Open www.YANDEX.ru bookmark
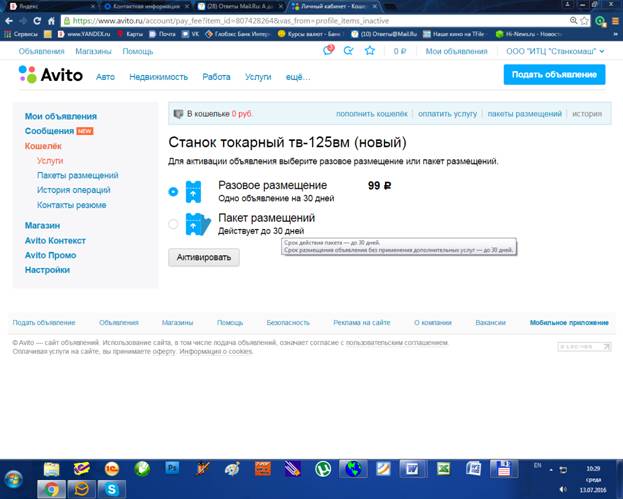The width and height of the screenshot is (623, 499). tap(84, 34)
